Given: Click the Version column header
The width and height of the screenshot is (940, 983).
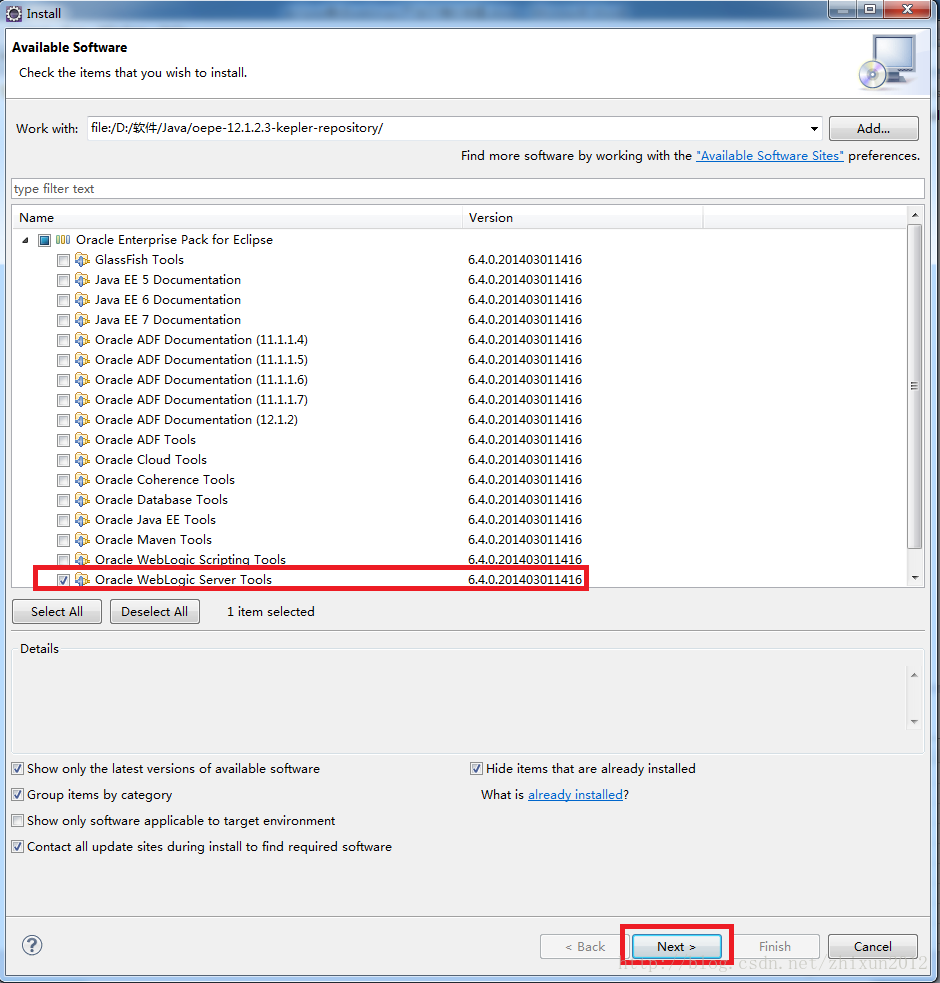Looking at the screenshot, I should point(583,218).
